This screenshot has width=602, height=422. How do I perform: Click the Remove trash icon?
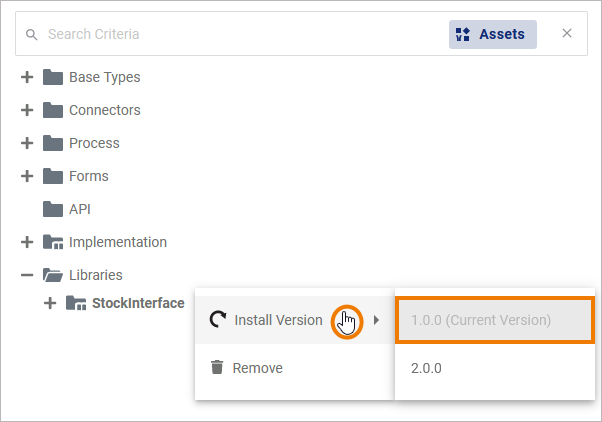click(x=217, y=368)
